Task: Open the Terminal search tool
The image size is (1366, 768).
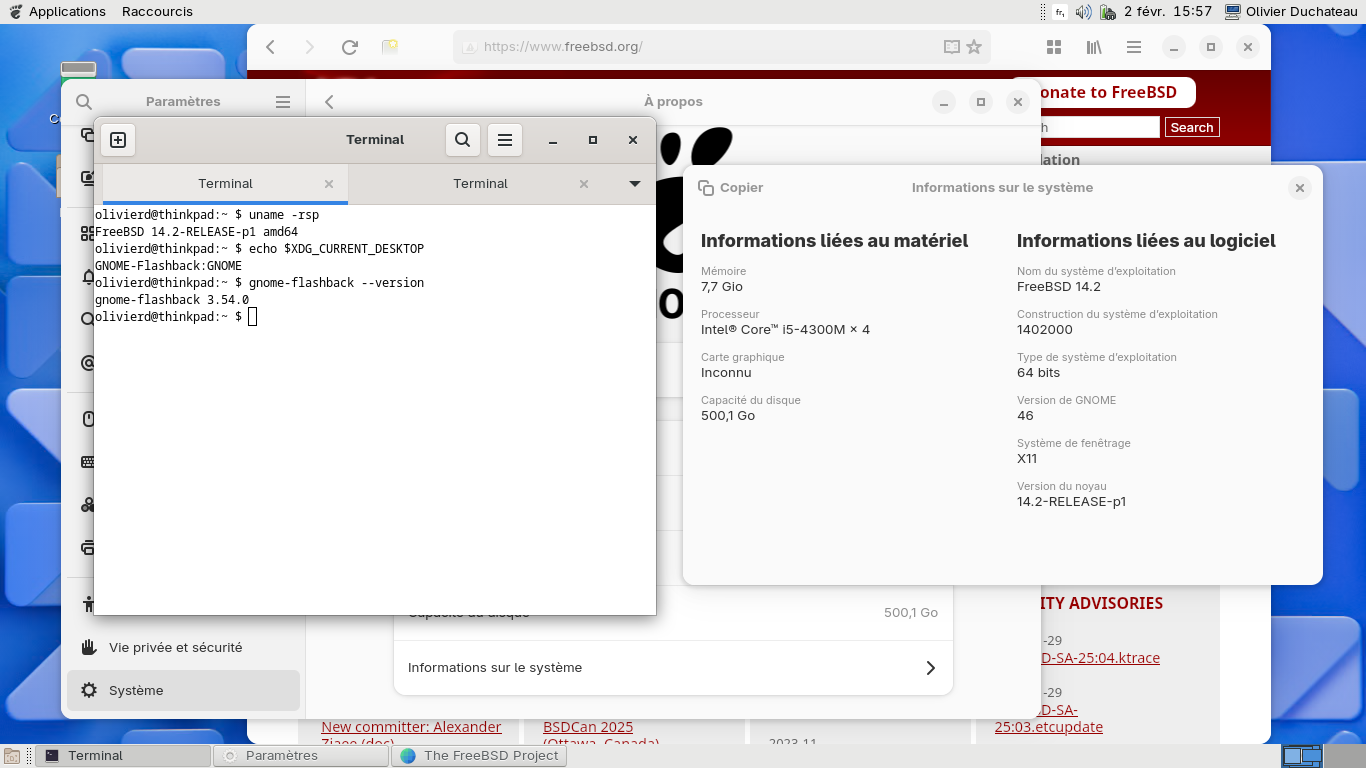Action: 462,140
